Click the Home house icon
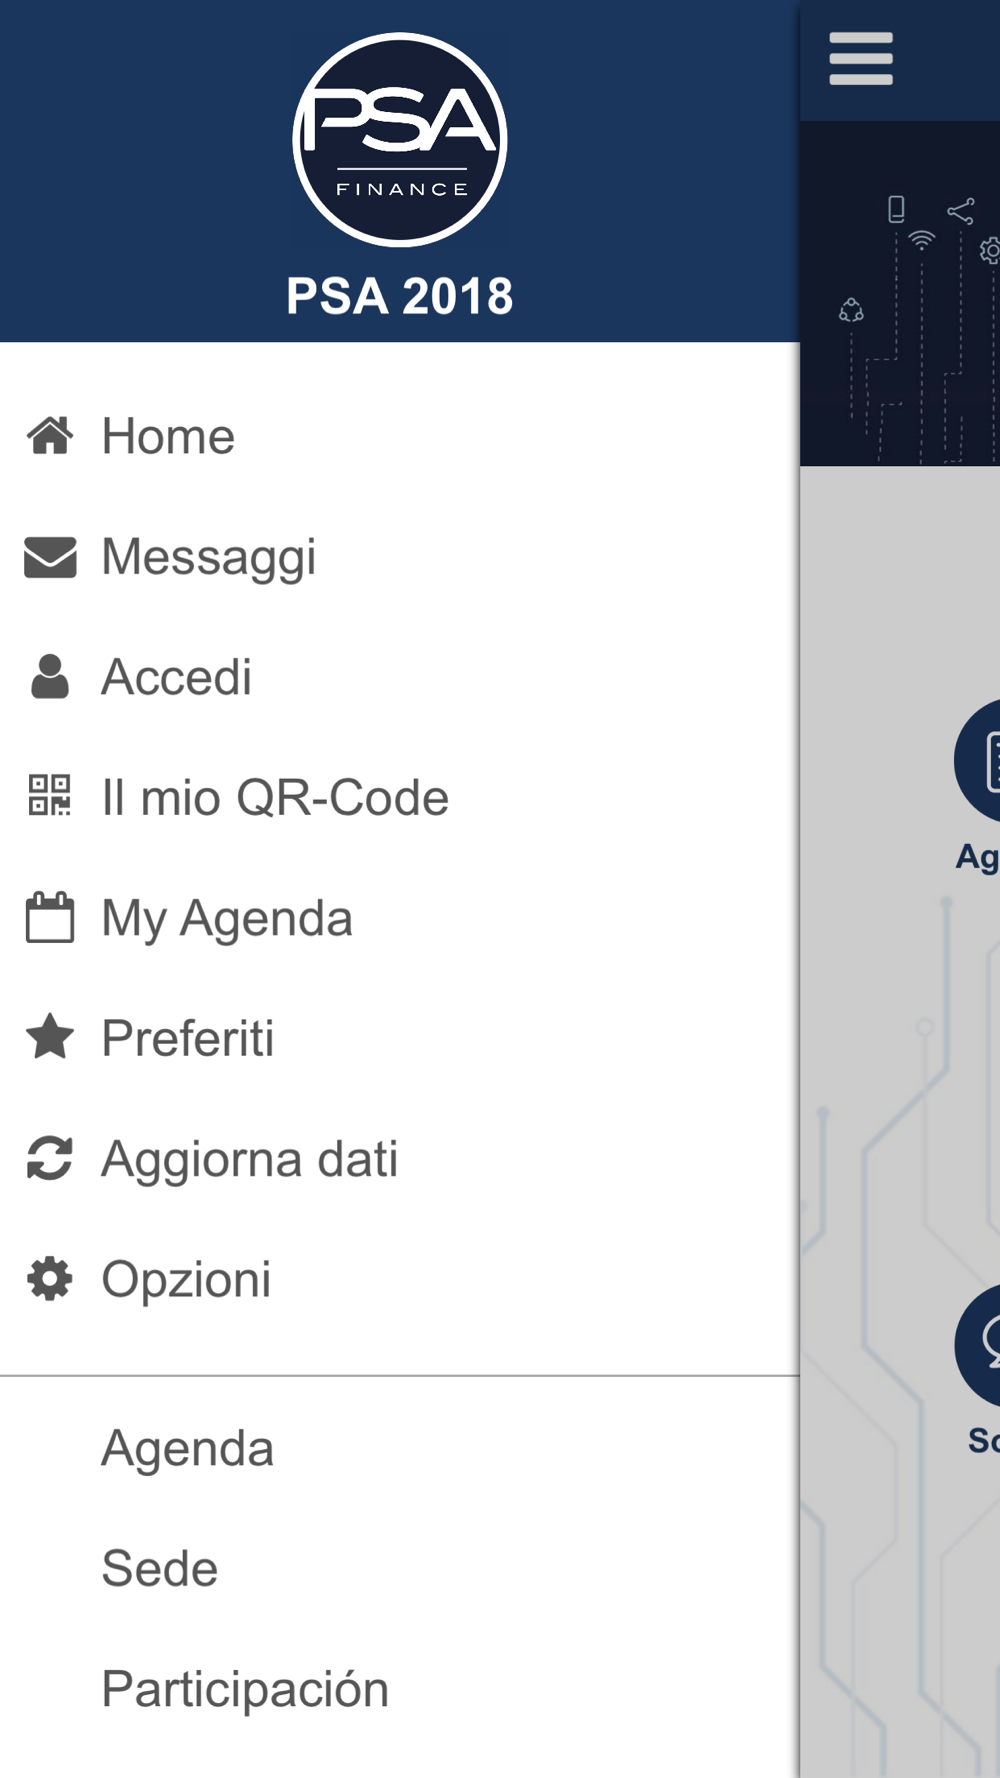Viewport: 1000px width, 1778px height. point(50,436)
